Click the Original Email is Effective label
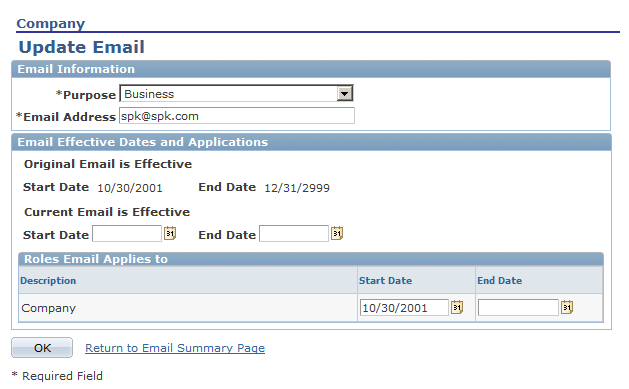The height and width of the screenshot is (389, 629). pos(108,164)
